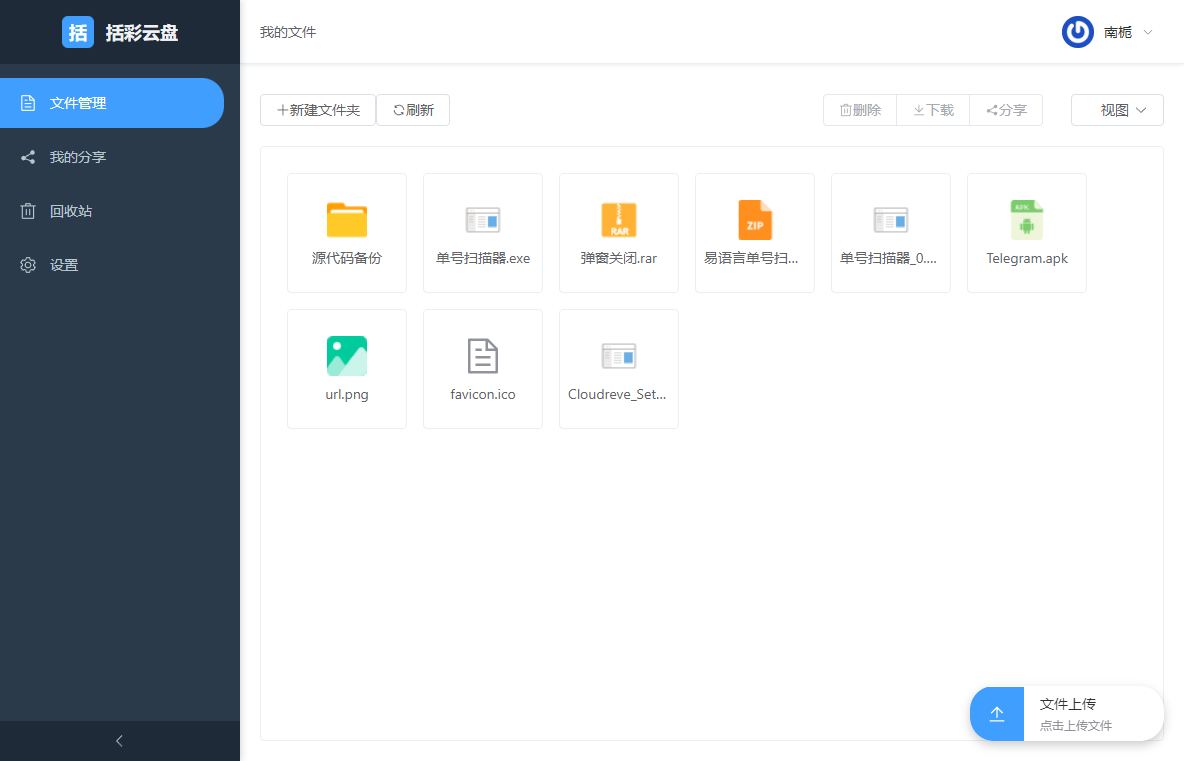Select the Cloudreve_Set file icon
1184x761 pixels.
pos(618,355)
